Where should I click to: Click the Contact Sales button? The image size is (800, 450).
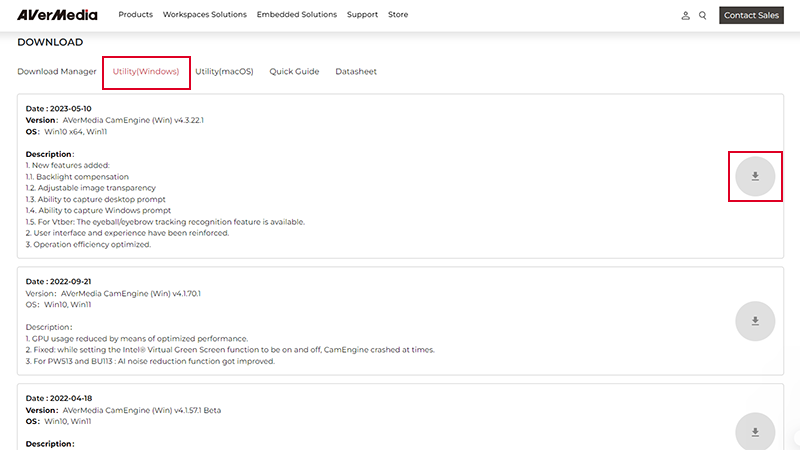tap(751, 15)
